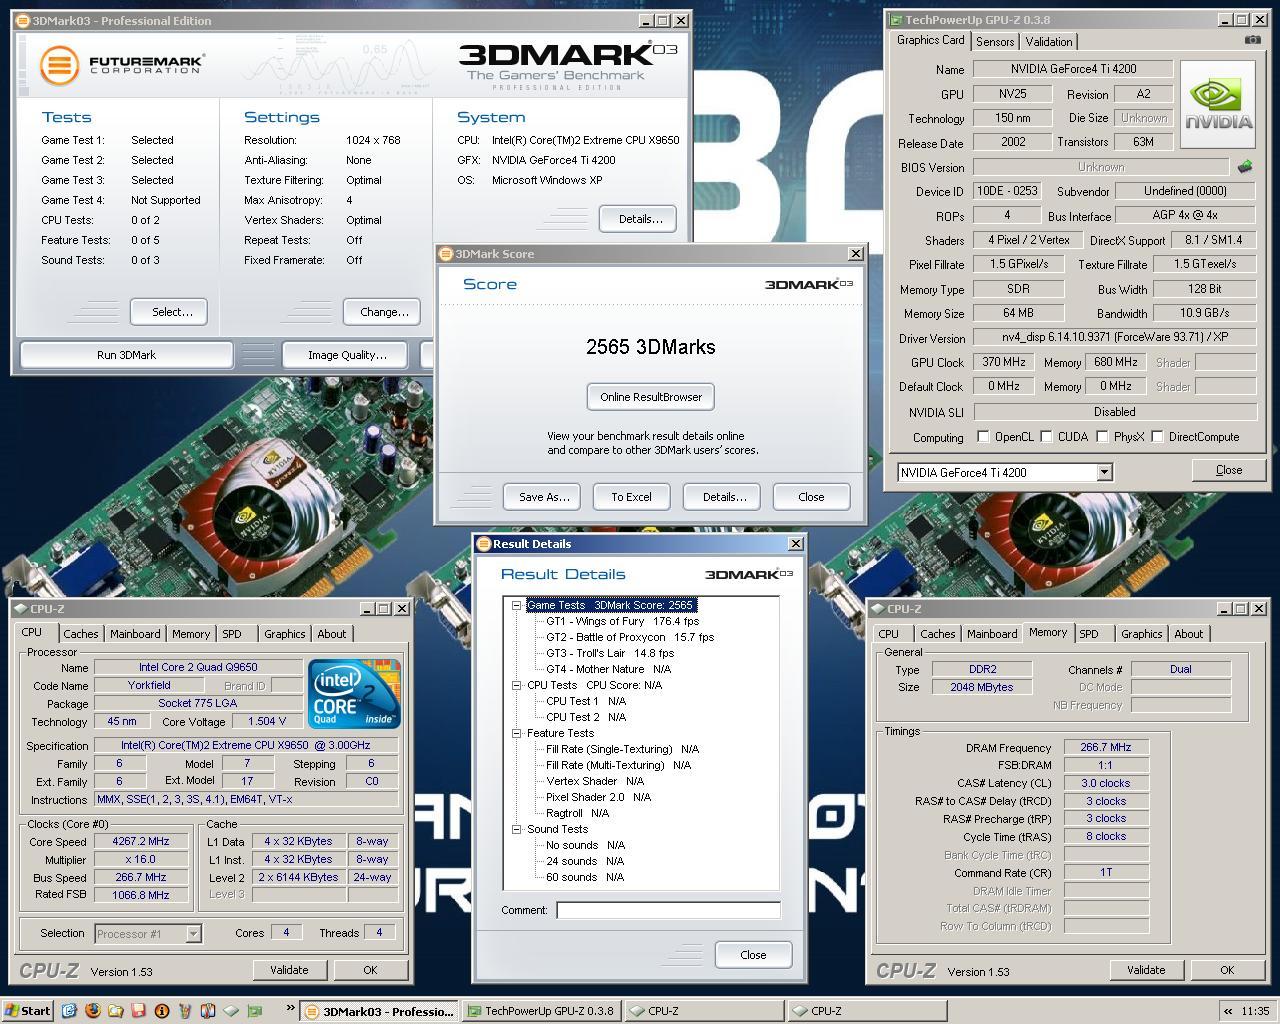
Task: Select GT3 - Troll's Lair result row
Action: (x=610, y=653)
